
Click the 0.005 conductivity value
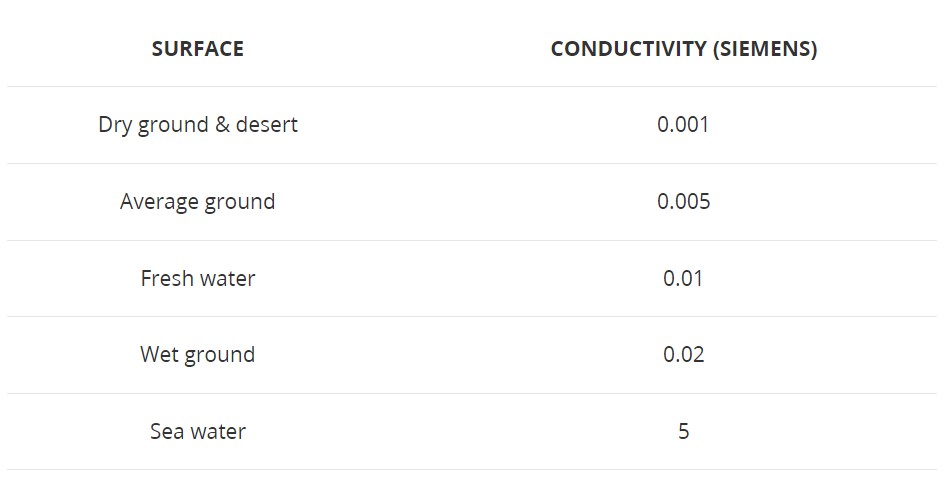(684, 202)
